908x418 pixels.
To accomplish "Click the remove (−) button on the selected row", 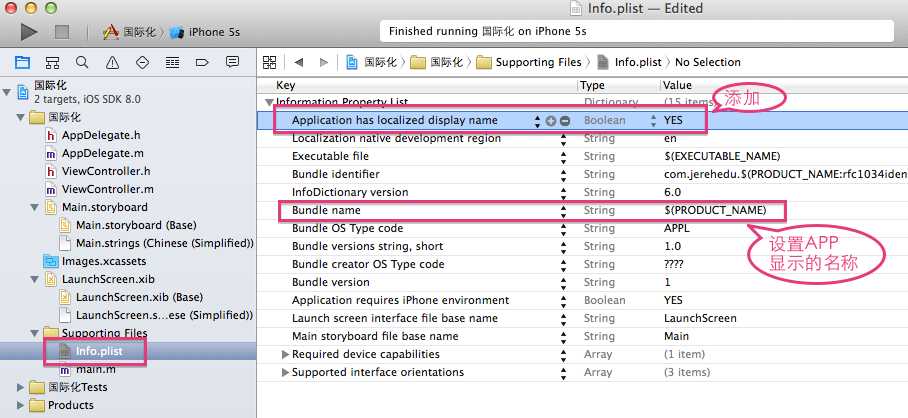I will coord(565,121).
